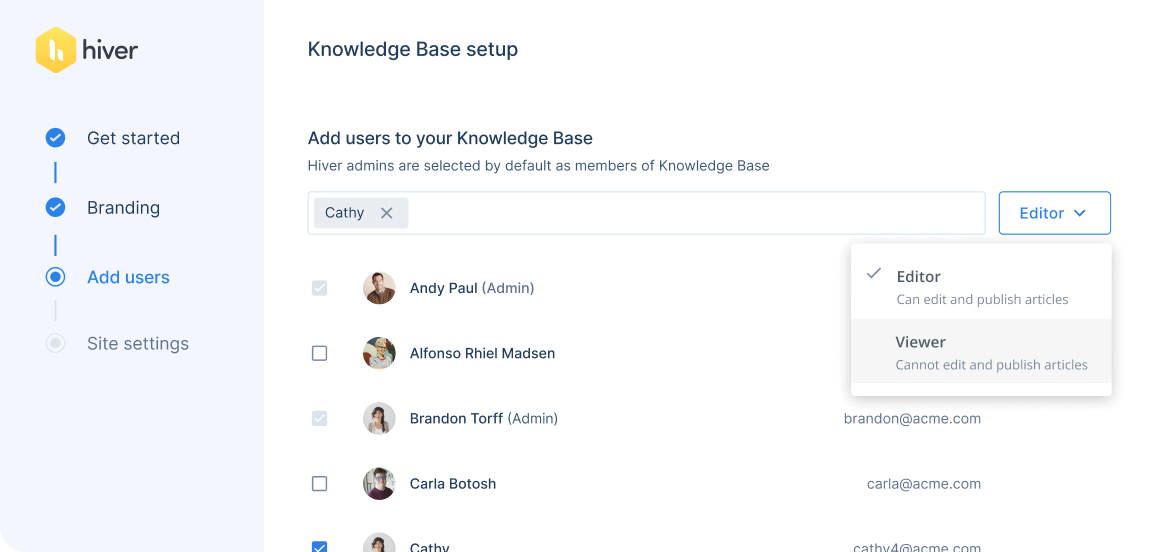Select the Carla Botosh checkbox
Viewport: 1160px width, 552px height.
(x=320, y=483)
